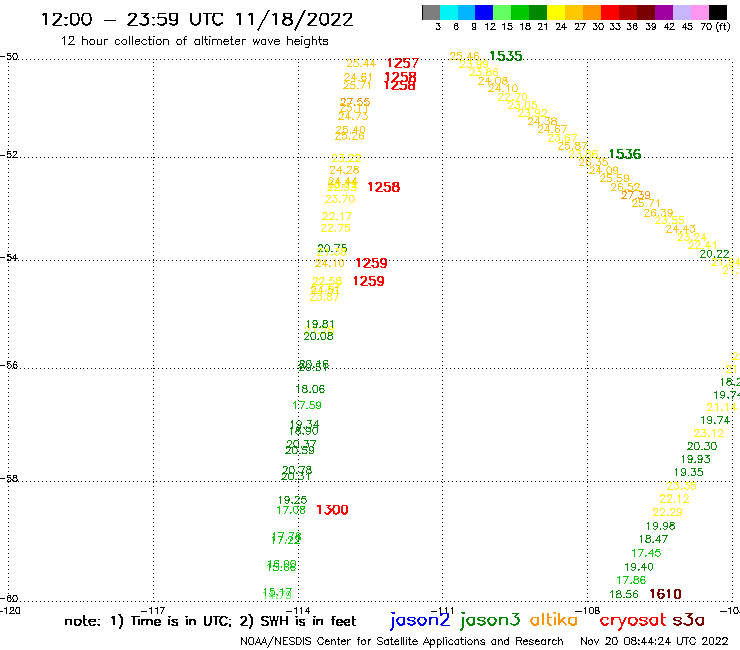Click the wave height value 17.86
Image resolution: width=740 pixels, height=650 pixels.
pyautogui.click(x=631, y=580)
